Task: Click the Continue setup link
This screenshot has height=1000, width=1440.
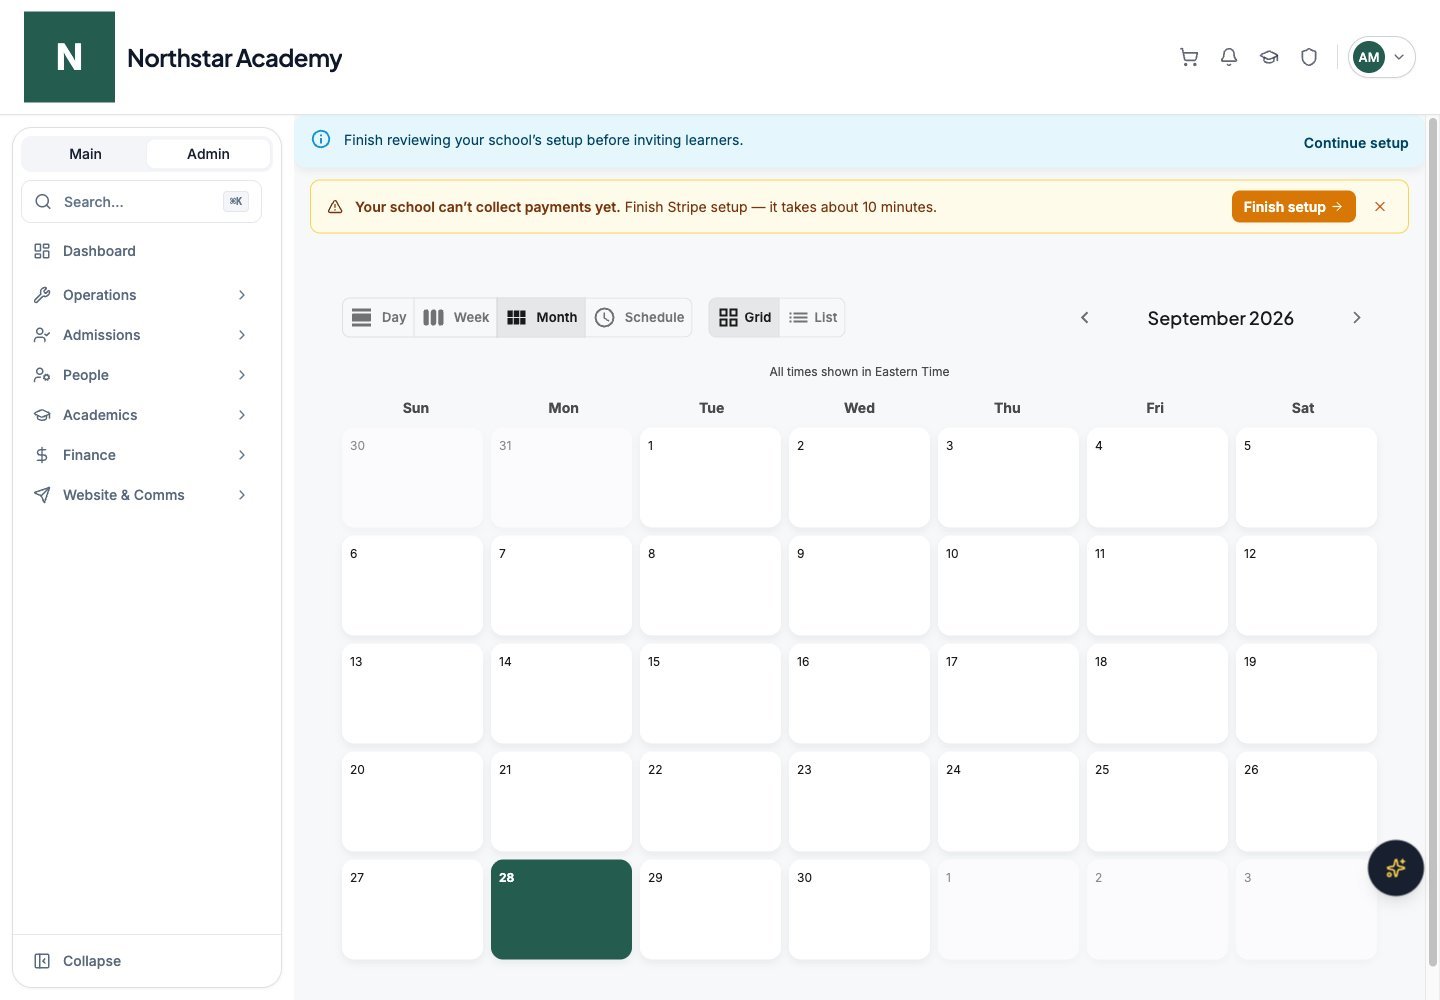Action: [x=1355, y=143]
